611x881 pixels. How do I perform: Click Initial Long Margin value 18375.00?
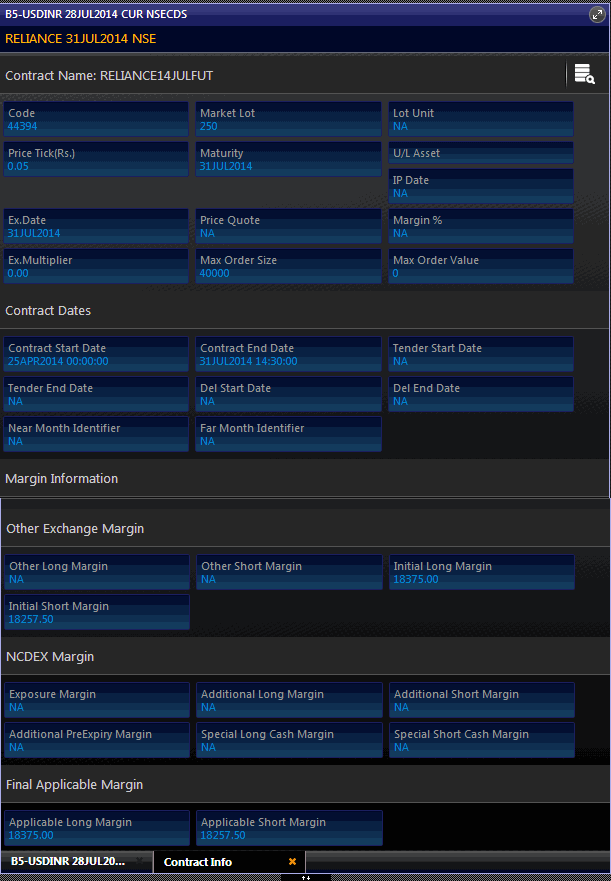point(416,580)
